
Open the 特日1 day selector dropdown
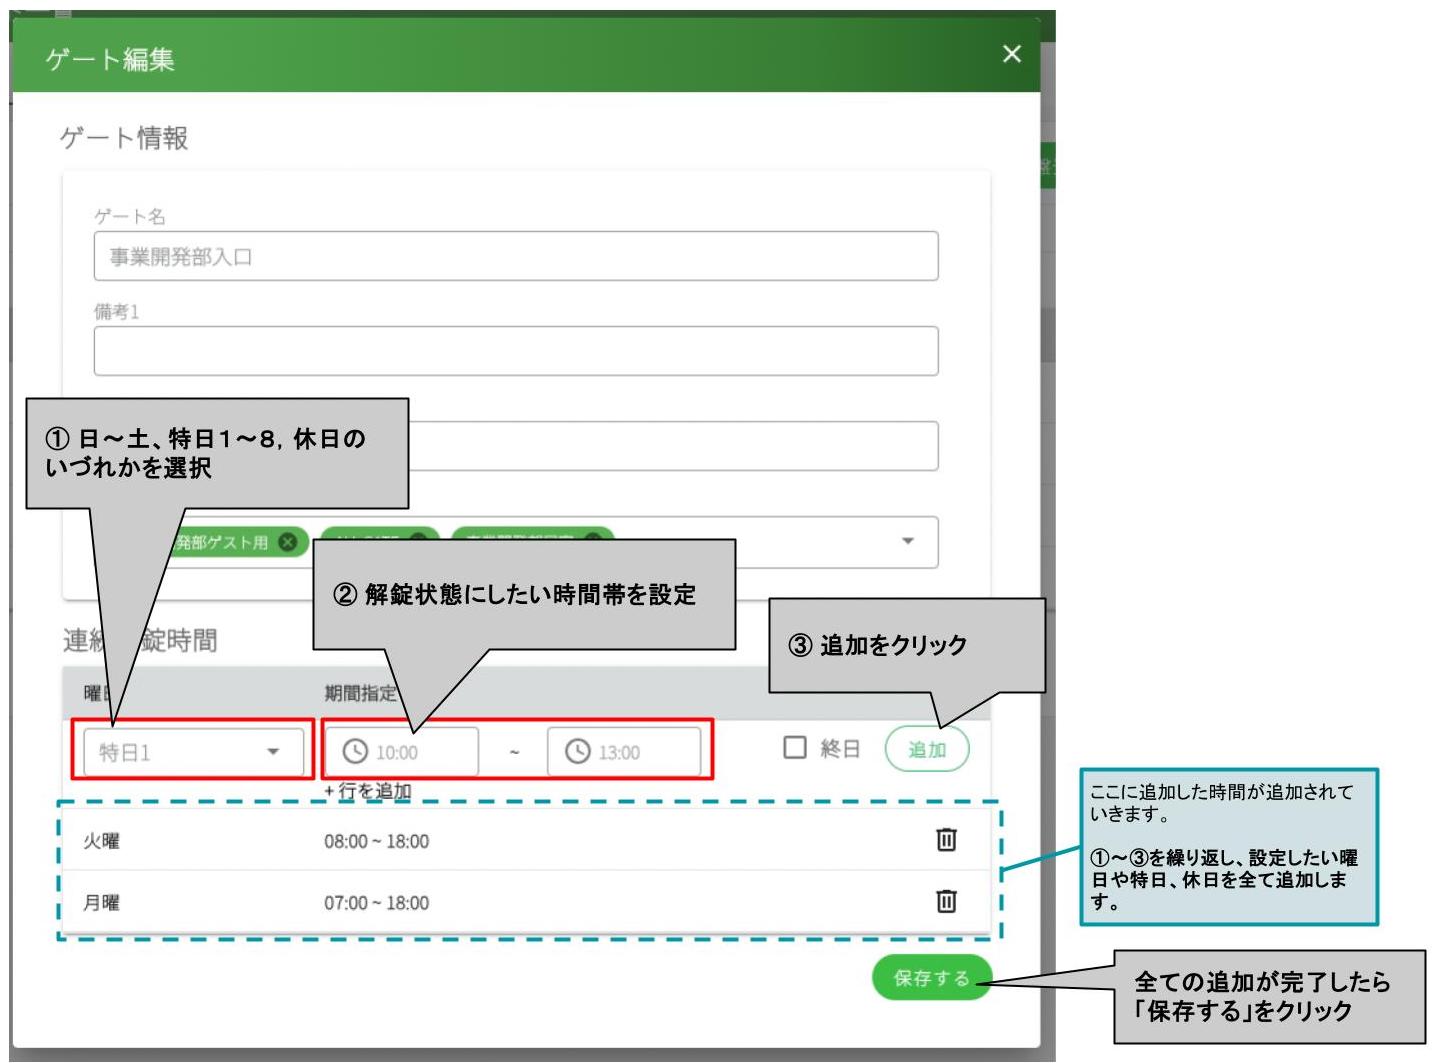pos(193,752)
